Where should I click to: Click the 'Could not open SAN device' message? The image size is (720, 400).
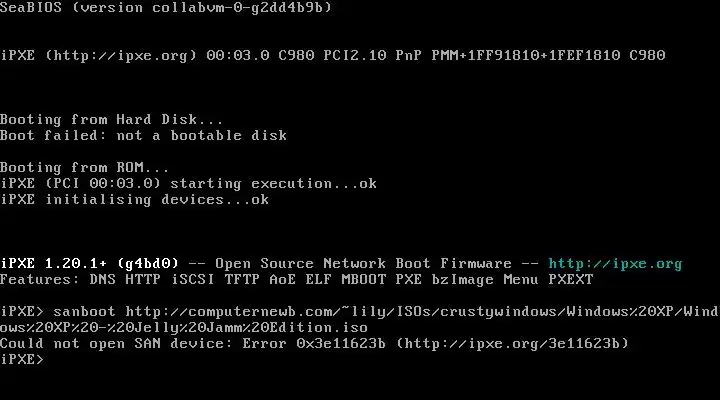(x=116, y=344)
